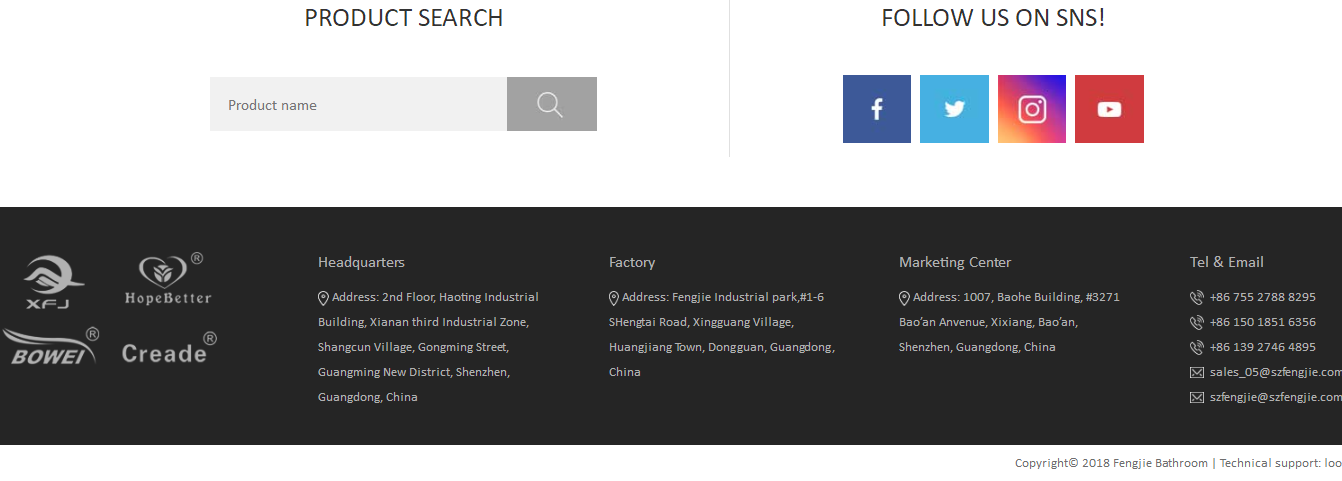
Task: Open the Instagram social icon
Action: [1032, 109]
